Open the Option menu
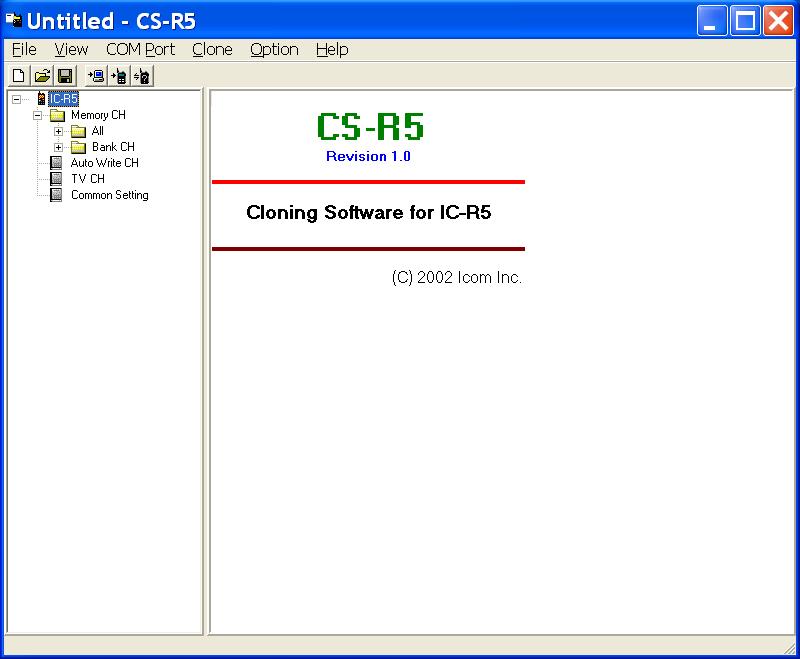Image resolution: width=800 pixels, height=659 pixels. 274,49
